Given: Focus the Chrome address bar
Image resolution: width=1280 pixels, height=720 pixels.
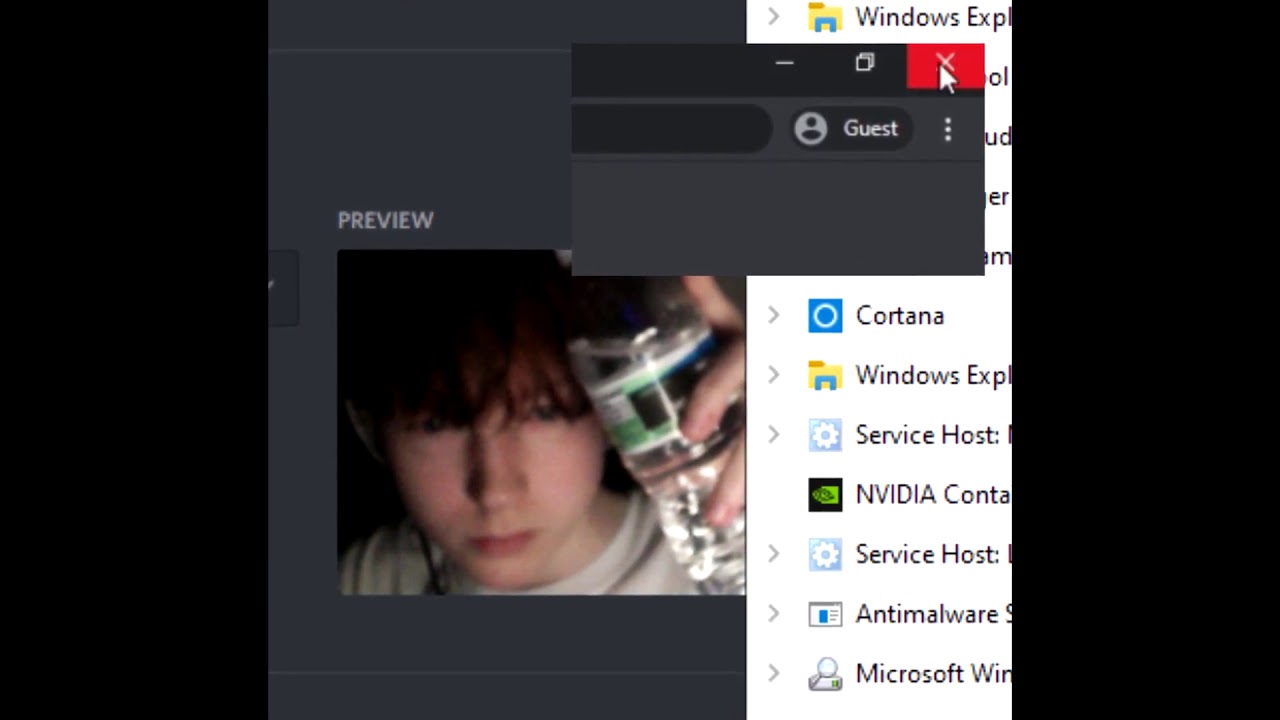Looking at the screenshot, I should tap(671, 129).
